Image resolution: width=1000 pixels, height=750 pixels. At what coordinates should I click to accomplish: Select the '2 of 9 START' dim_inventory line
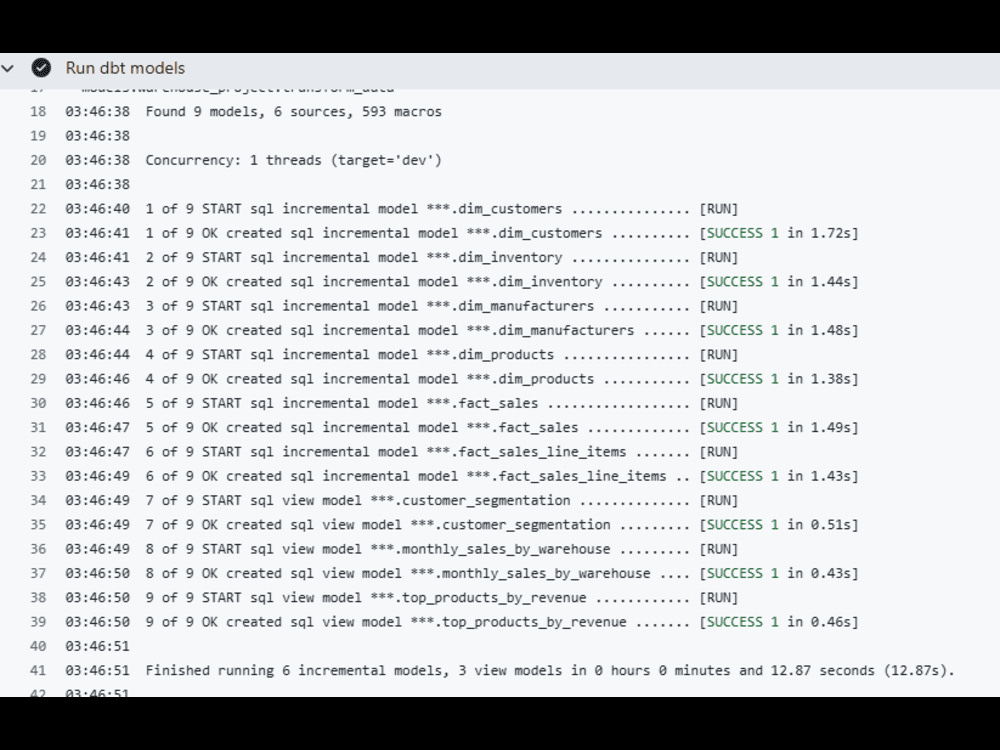[x=441, y=258]
